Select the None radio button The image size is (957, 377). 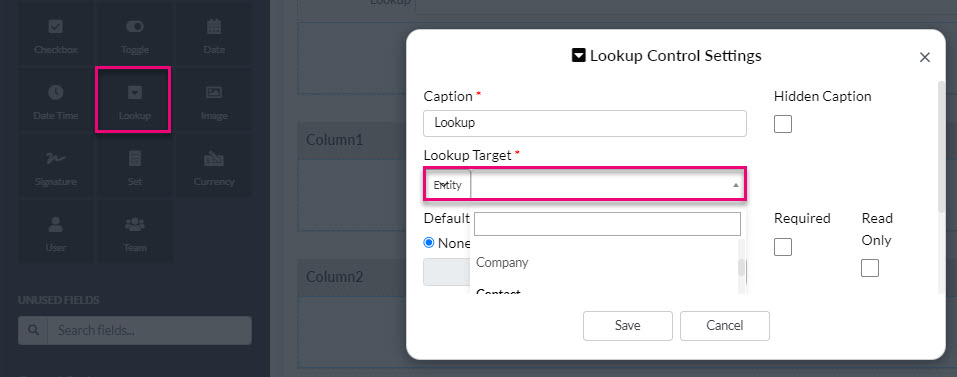coord(429,243)
